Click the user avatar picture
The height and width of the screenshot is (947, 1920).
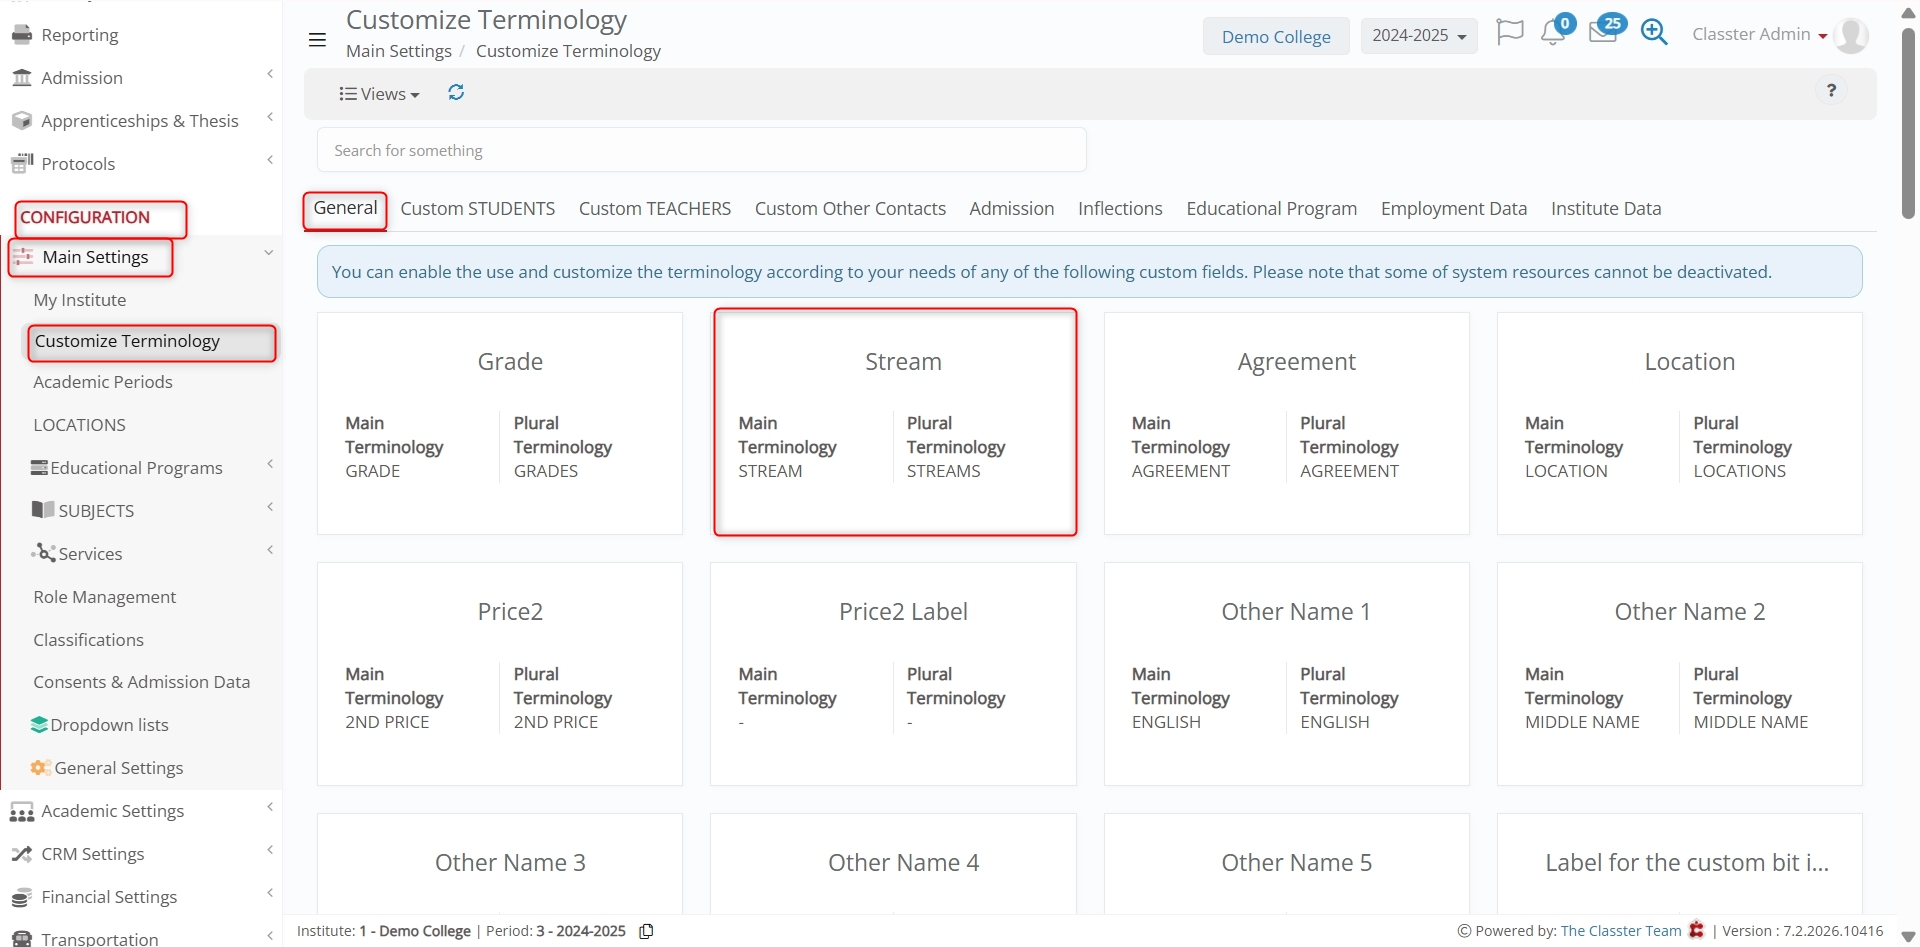[x=1851, y=35]
